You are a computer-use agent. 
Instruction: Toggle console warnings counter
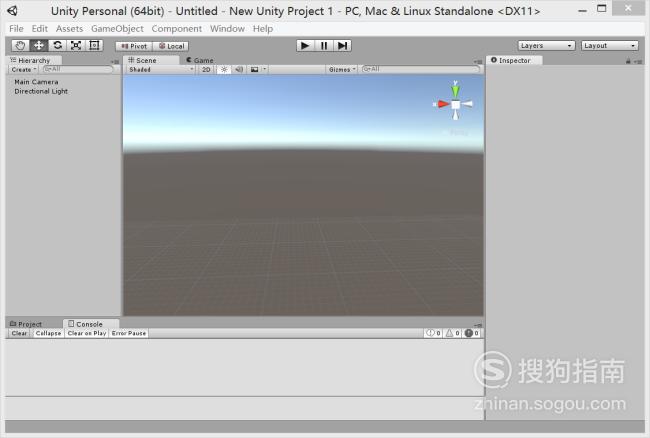point(453,333)
